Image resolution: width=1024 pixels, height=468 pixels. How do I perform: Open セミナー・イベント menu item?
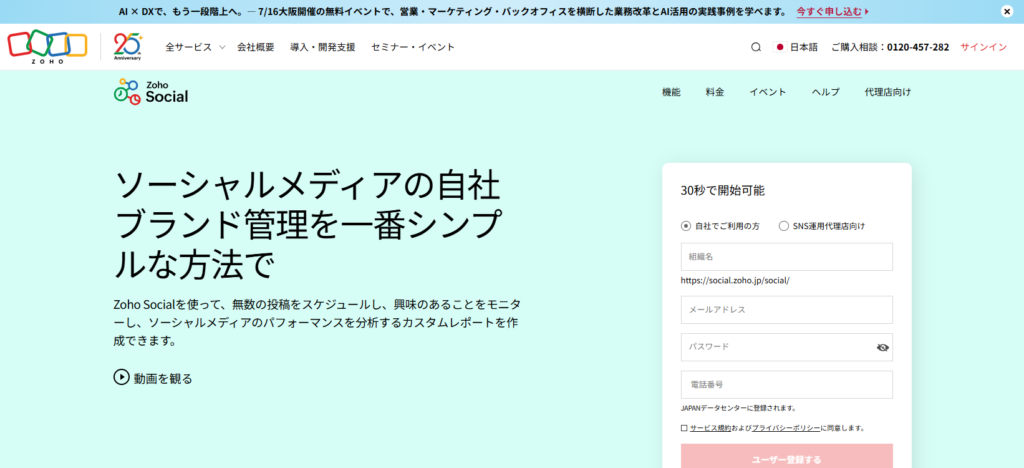pos(413,47)
